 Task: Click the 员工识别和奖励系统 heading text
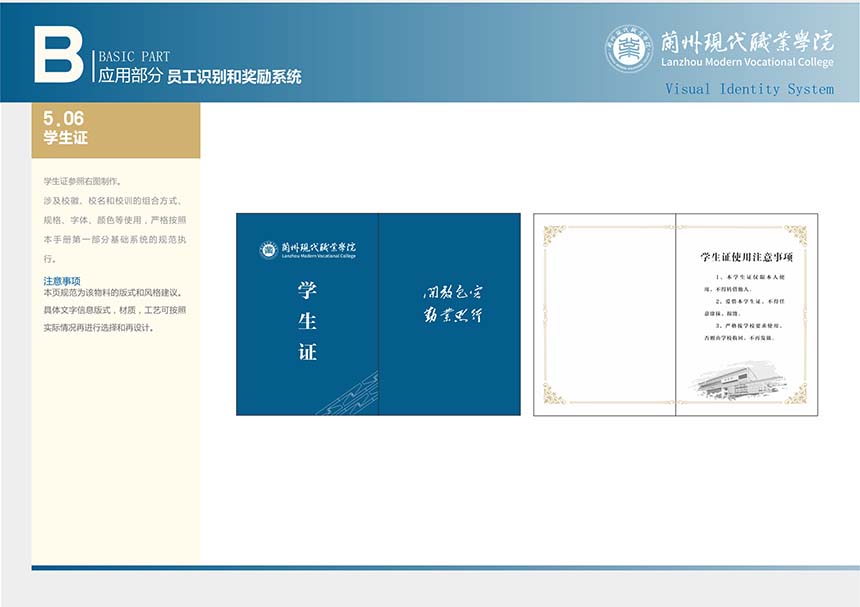234,77
